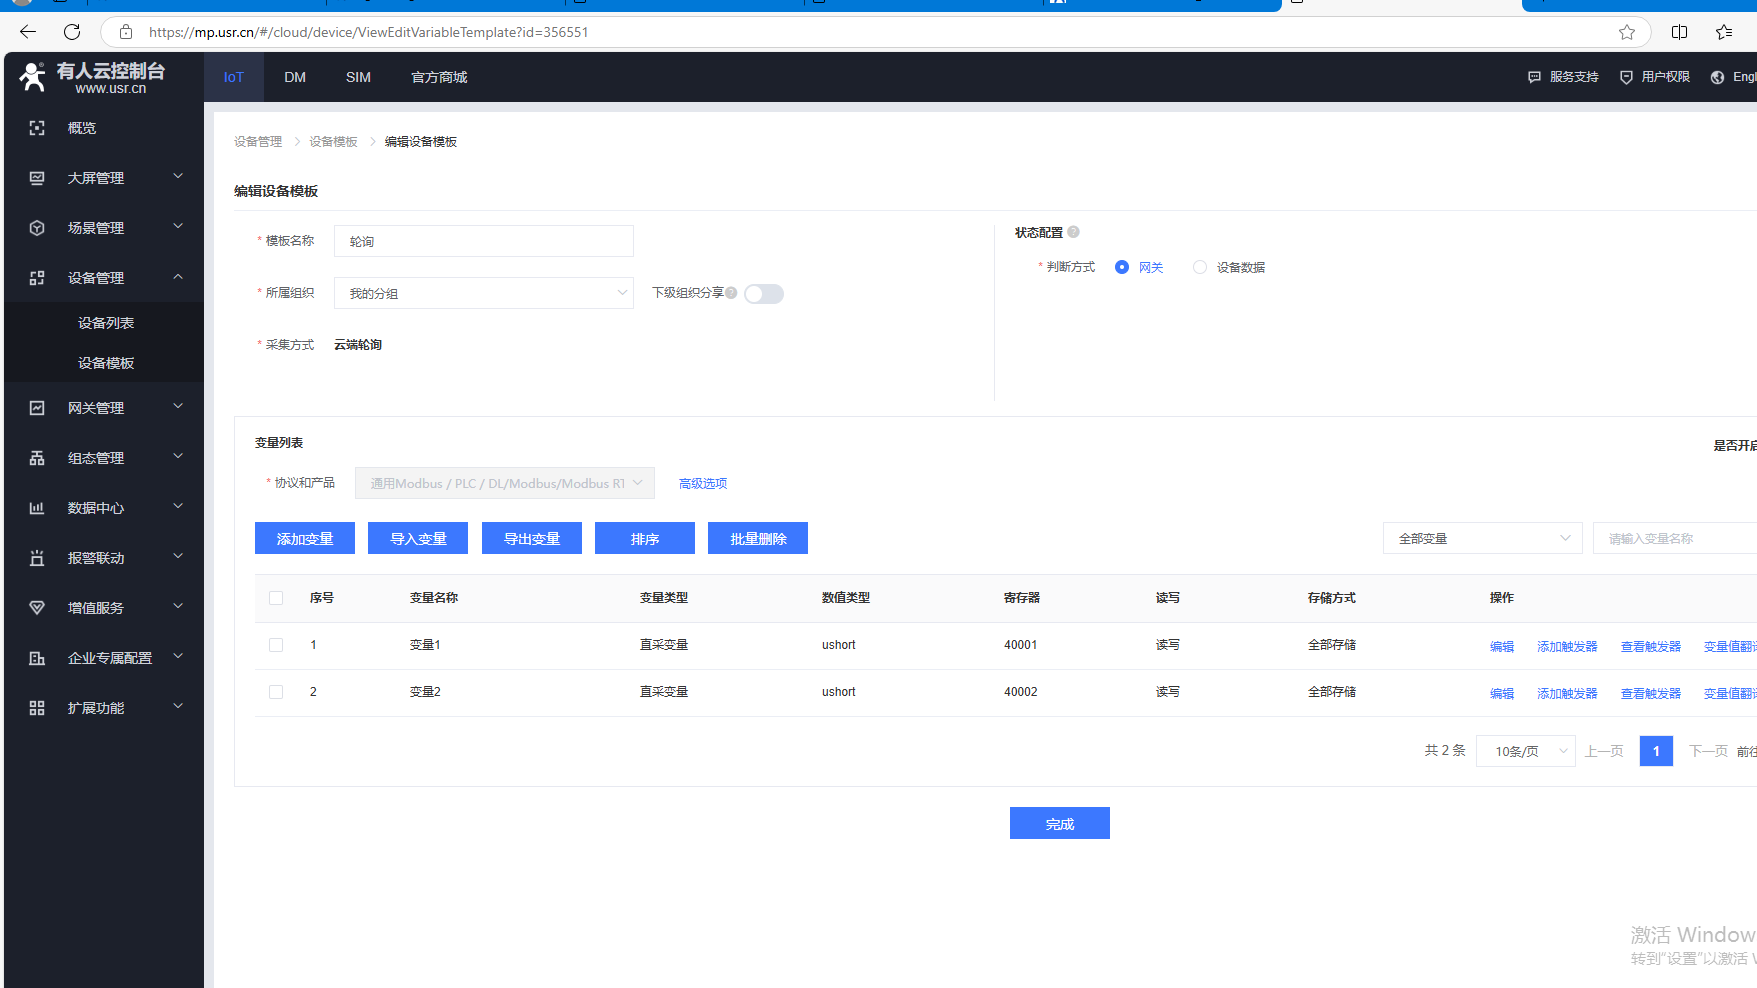The image size is (1757, 988).
Task: Click the 添加变量 button
Action: point(305,538)
